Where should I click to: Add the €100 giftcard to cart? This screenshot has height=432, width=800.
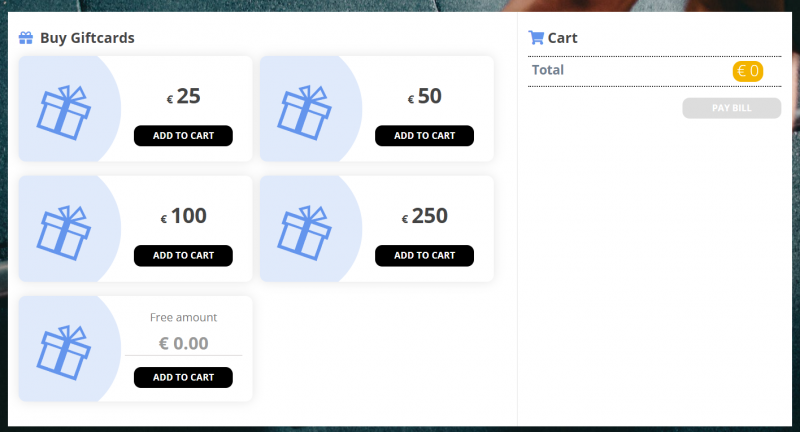183,256
